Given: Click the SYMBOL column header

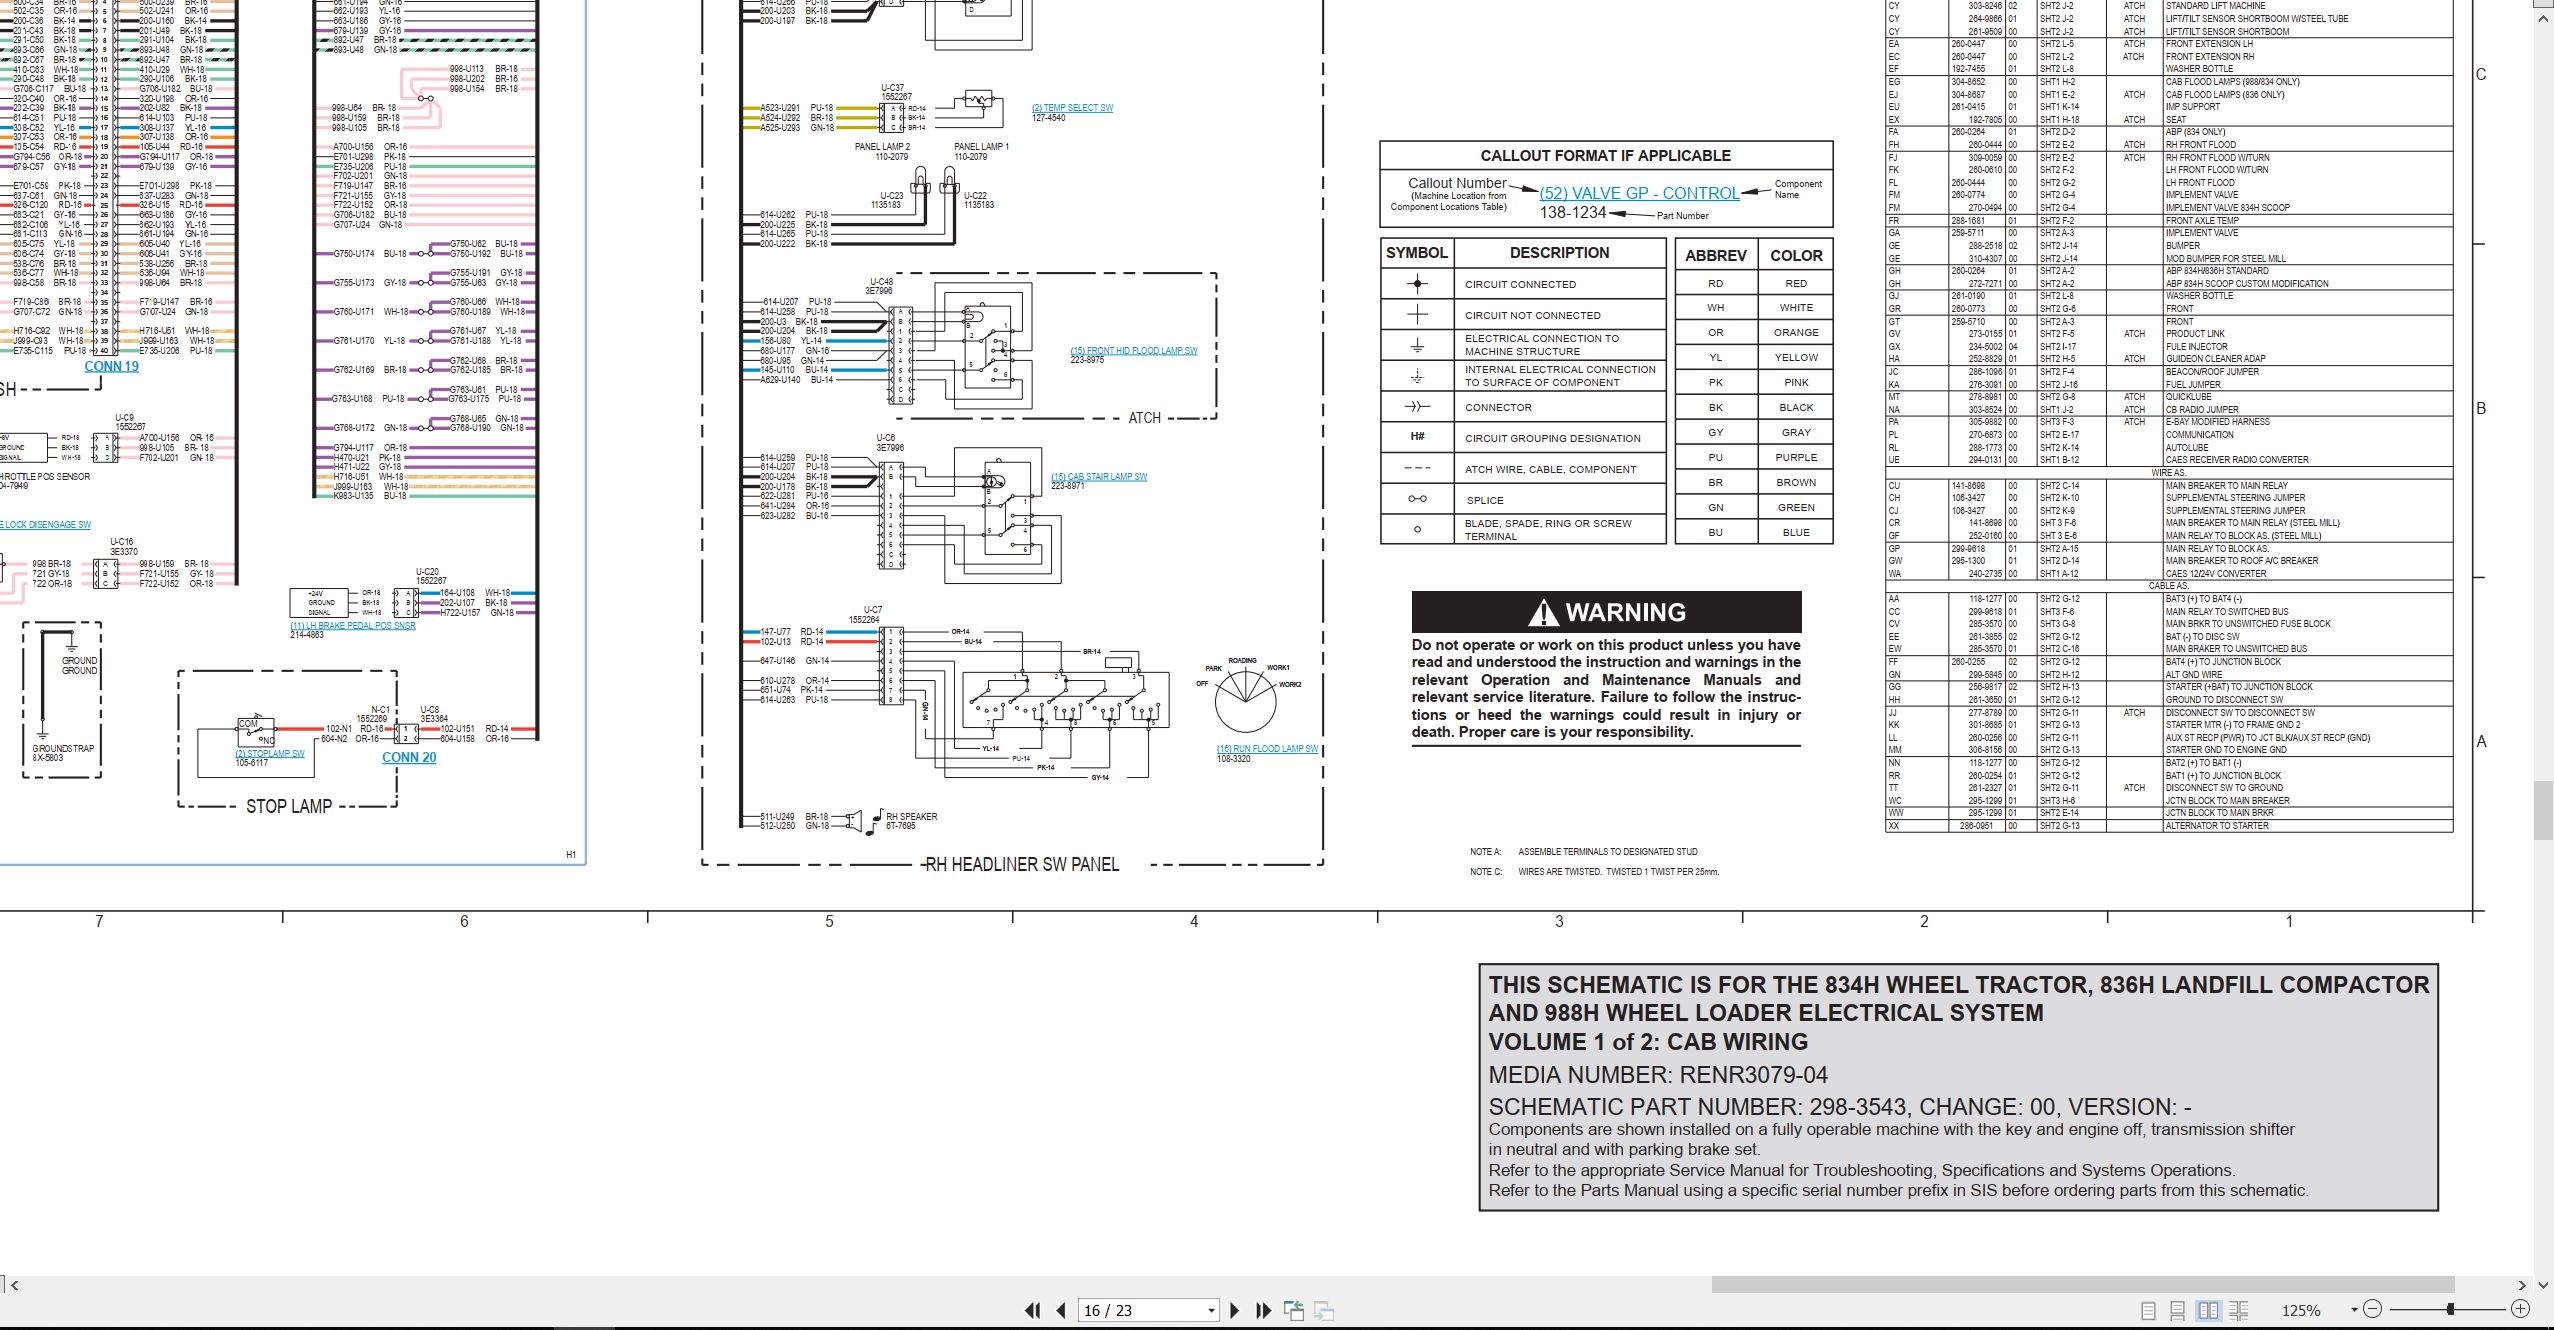Looking at the screenshot, I should coord(1417,253).
